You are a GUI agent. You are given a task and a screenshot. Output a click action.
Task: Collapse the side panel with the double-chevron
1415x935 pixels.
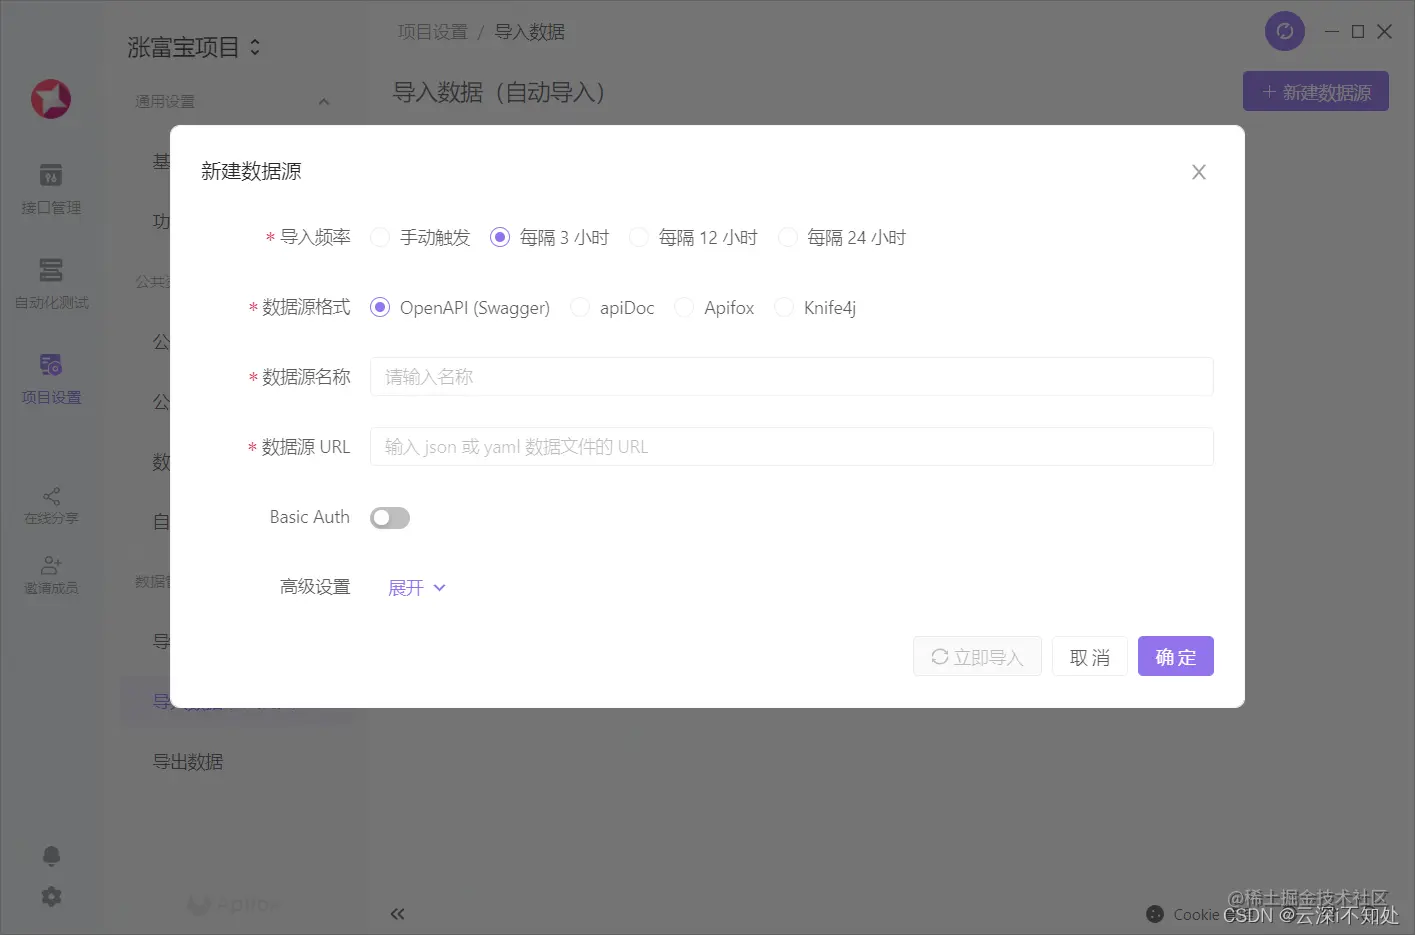pyautogui.click(x=397, y=914)
